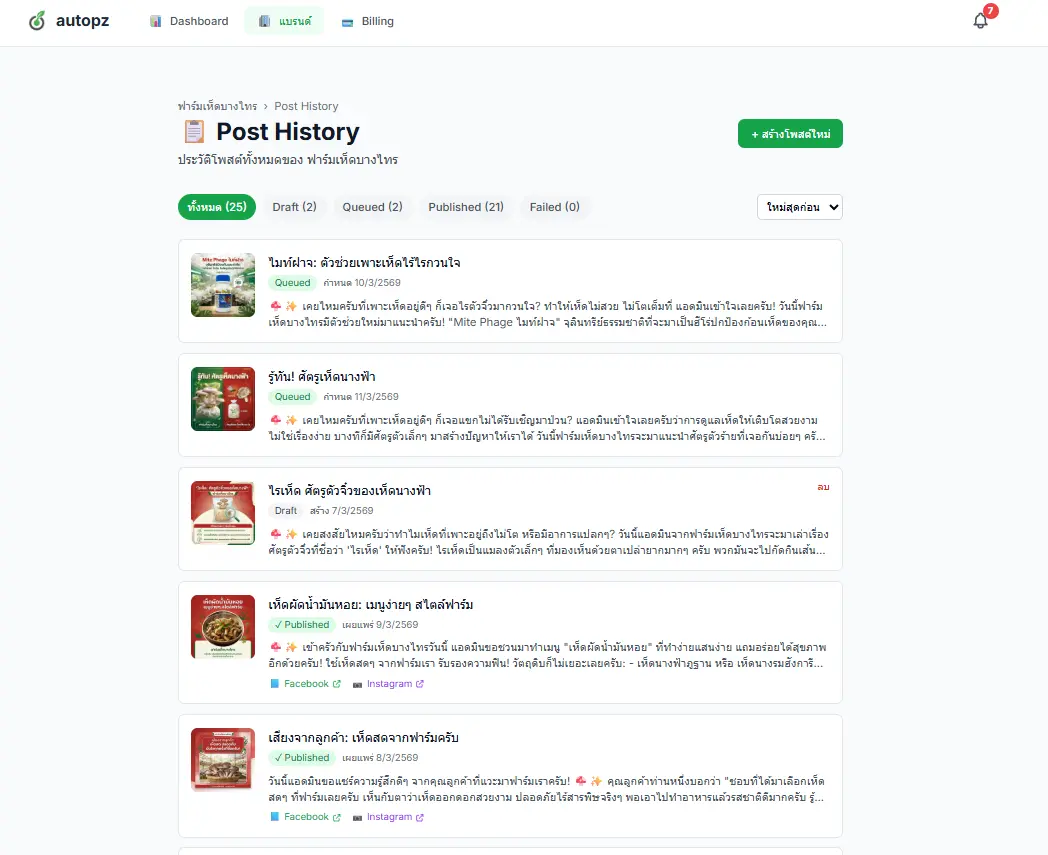
Task: Filter by Published (21) tab
Action: pos(466,207)
